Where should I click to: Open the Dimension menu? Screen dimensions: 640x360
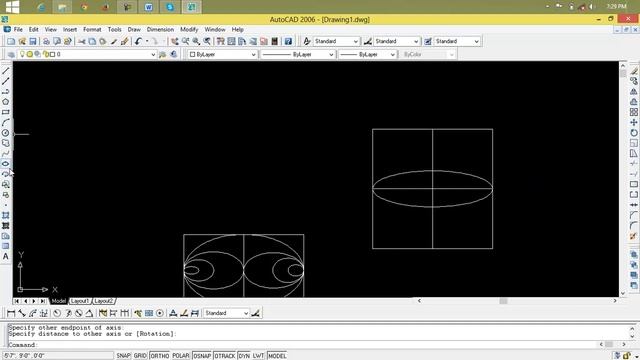click(x=160, y=29)
